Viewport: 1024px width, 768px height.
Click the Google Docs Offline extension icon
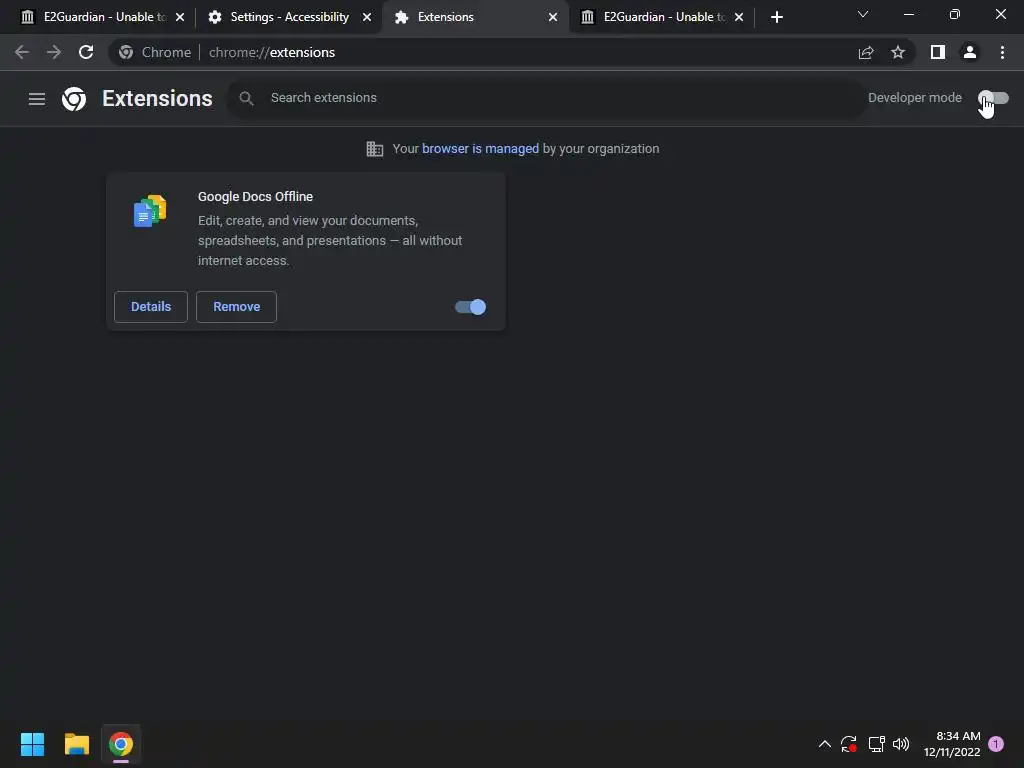coord(150,211)
